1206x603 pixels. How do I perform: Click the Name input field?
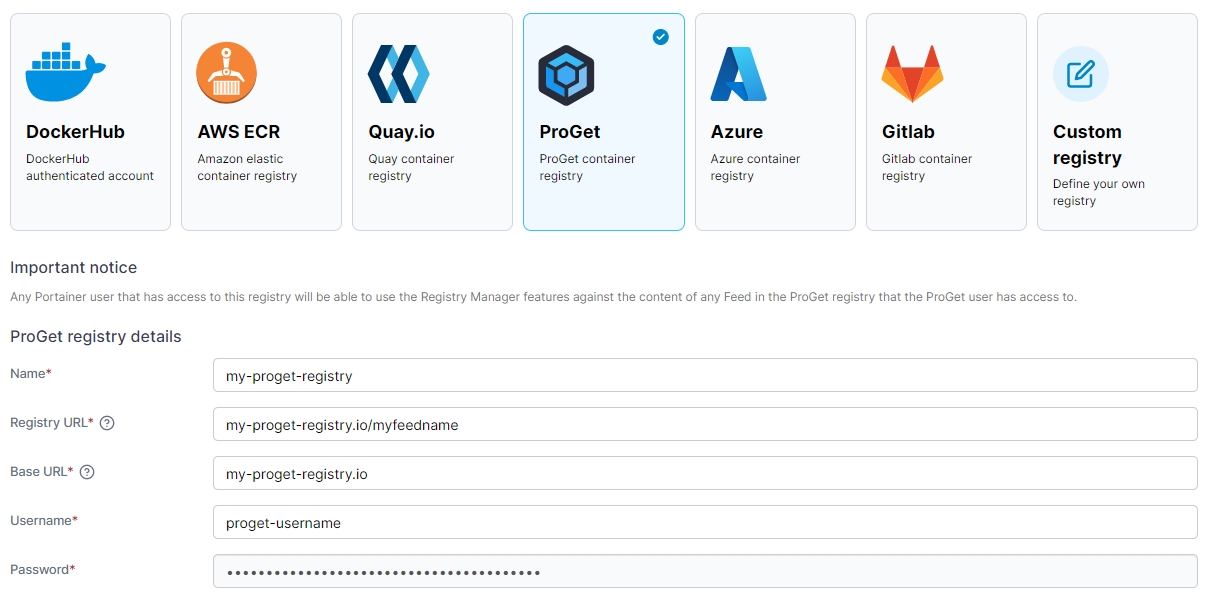pyautogui.click(x=704, y=376)
